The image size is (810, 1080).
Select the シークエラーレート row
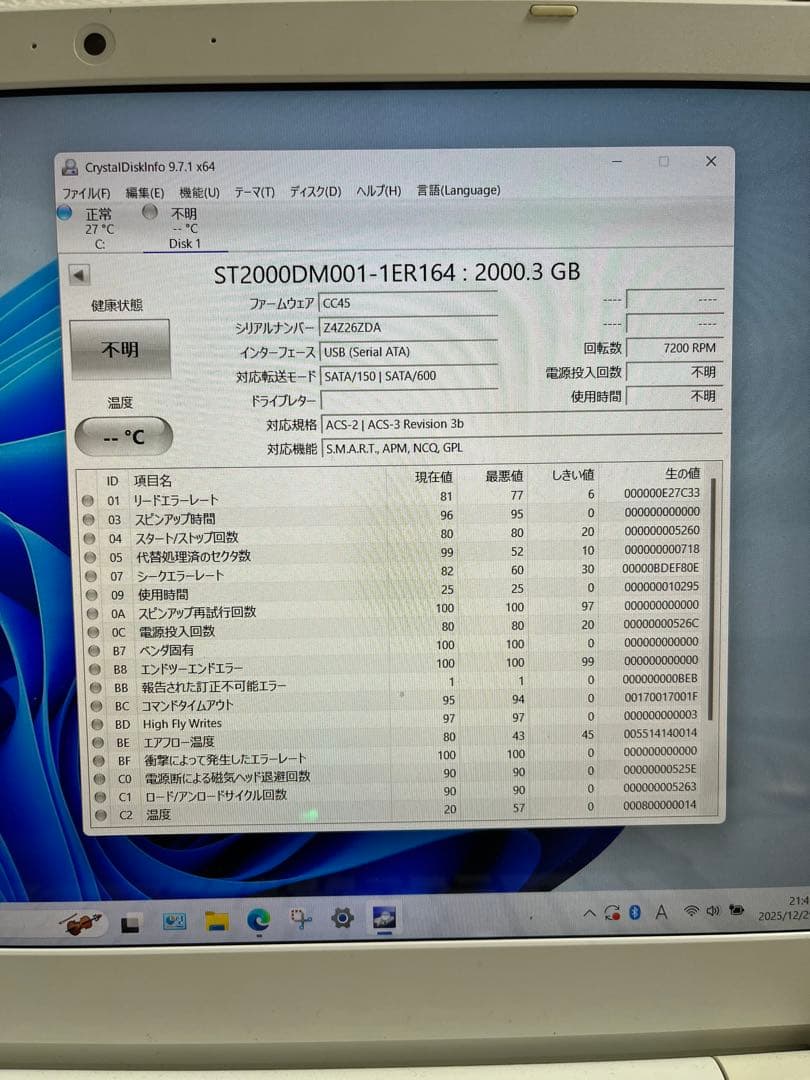click(393, 572)
